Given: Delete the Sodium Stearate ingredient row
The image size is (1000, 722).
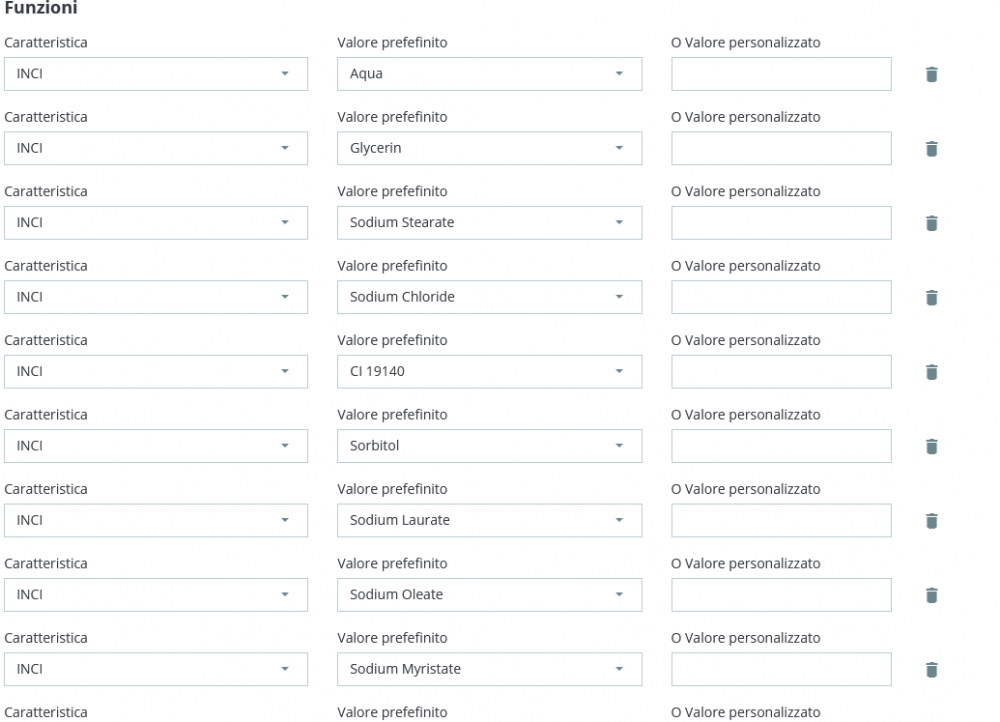Looking at the screenshot, I should (930, 222).
